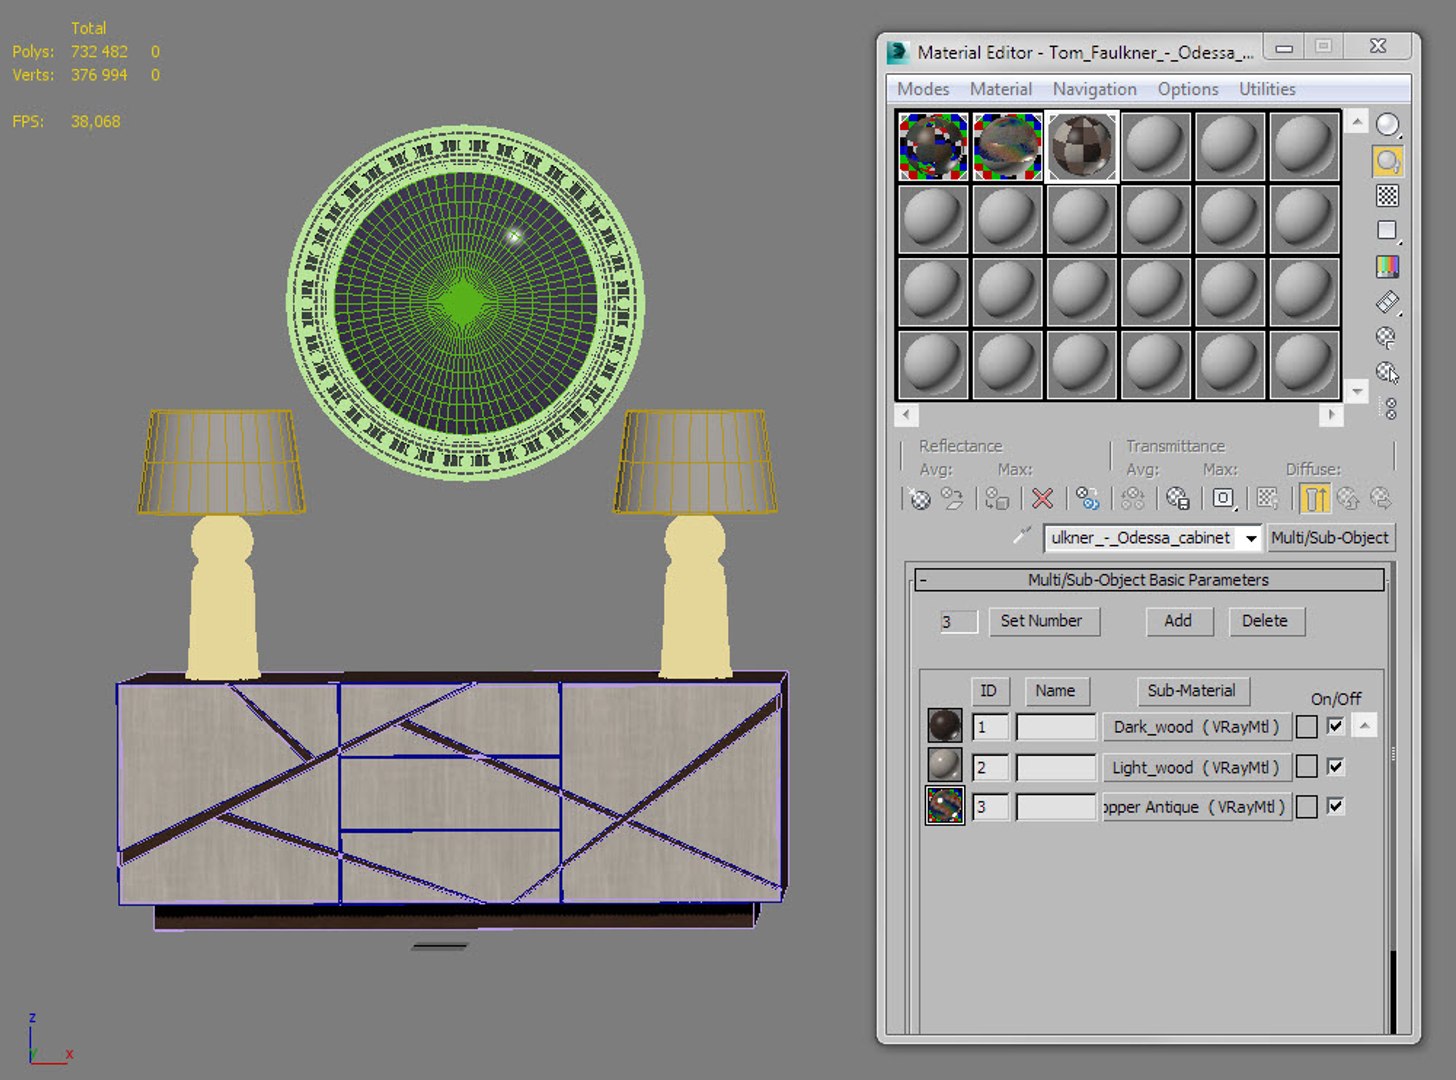Toggle the Backlight icon
Image resolution: width=1456 pixels, height=1080 pixels.
click(x=1387, y=160)
